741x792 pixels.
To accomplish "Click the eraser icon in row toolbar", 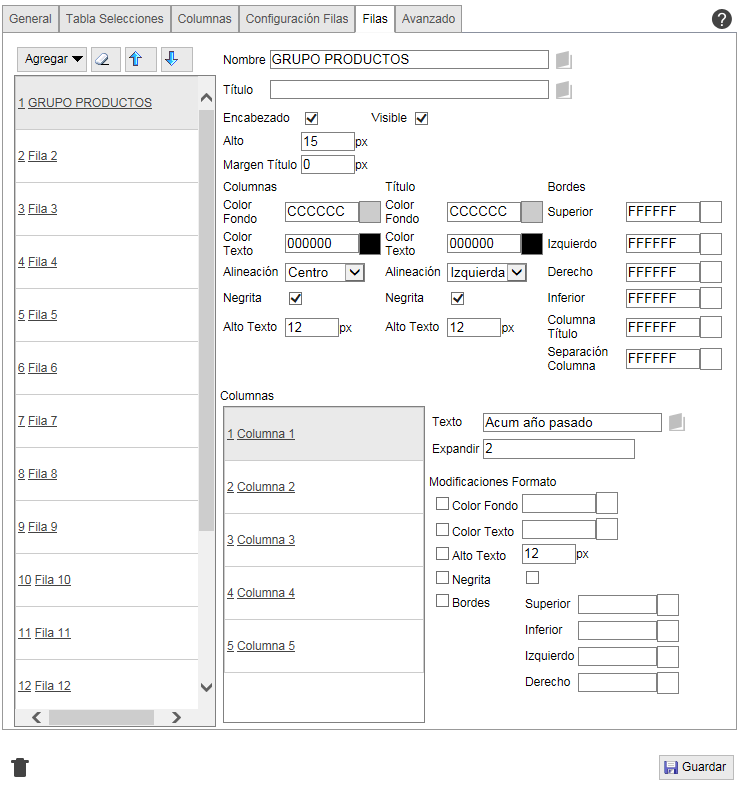I will tap(103, 59).
